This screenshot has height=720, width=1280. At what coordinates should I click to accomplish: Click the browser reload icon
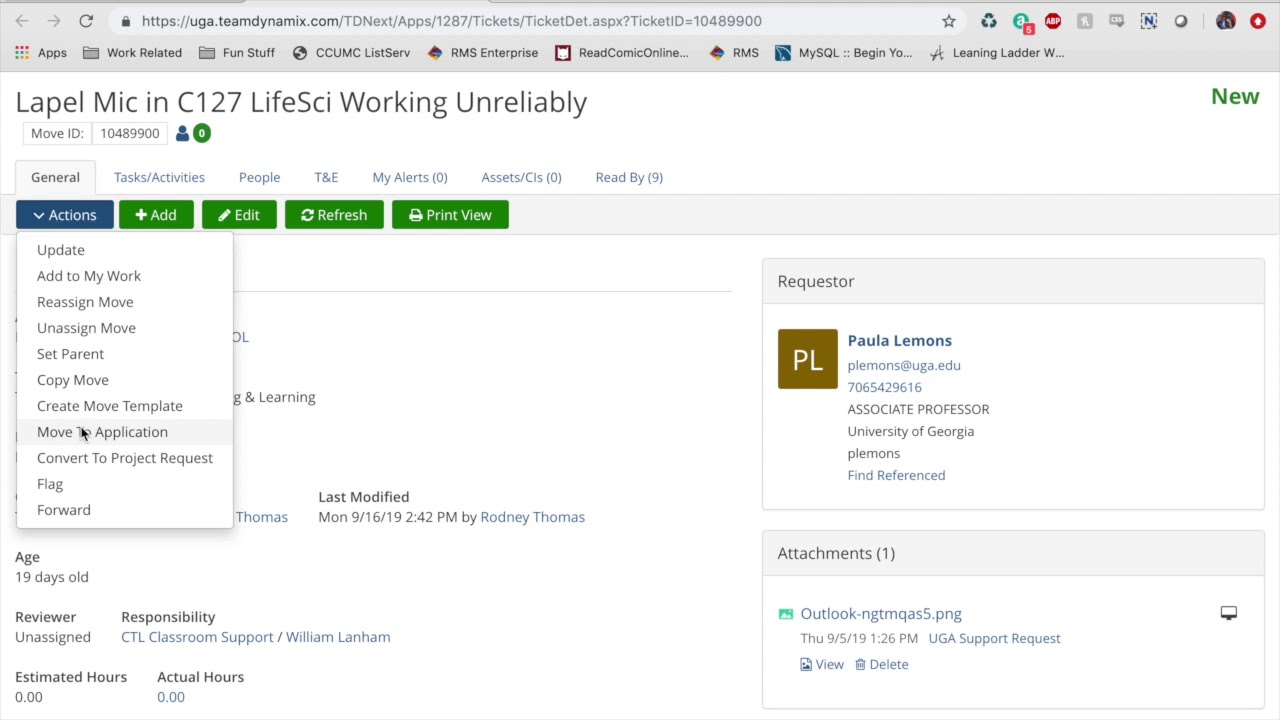point(86,21)
